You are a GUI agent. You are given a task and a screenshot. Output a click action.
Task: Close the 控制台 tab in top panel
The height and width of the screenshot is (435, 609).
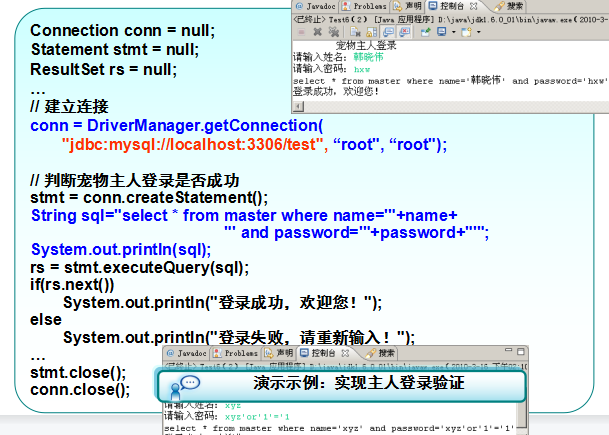click(473, 6)
